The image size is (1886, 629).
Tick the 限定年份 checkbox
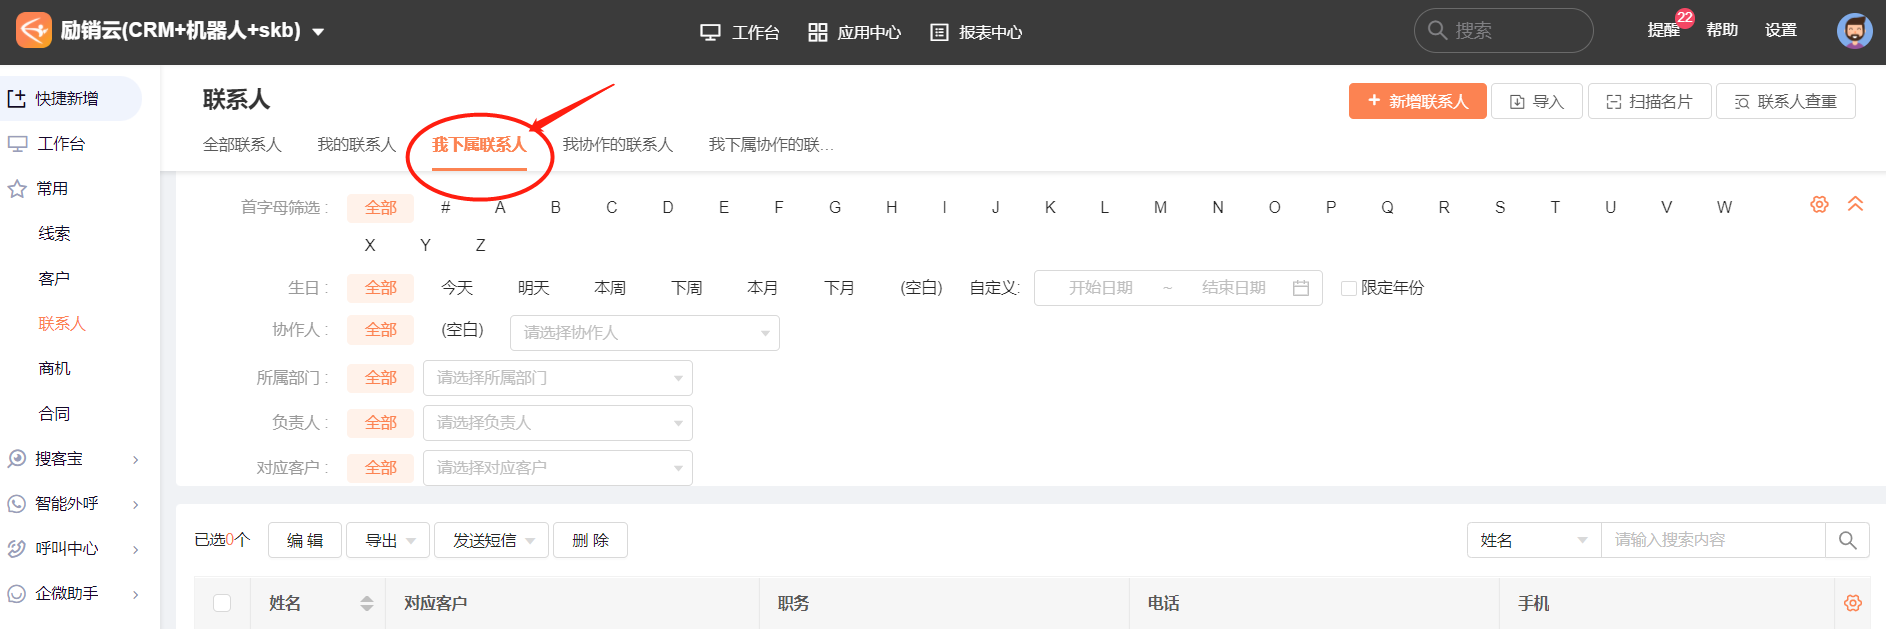[x=1349, y=288]
